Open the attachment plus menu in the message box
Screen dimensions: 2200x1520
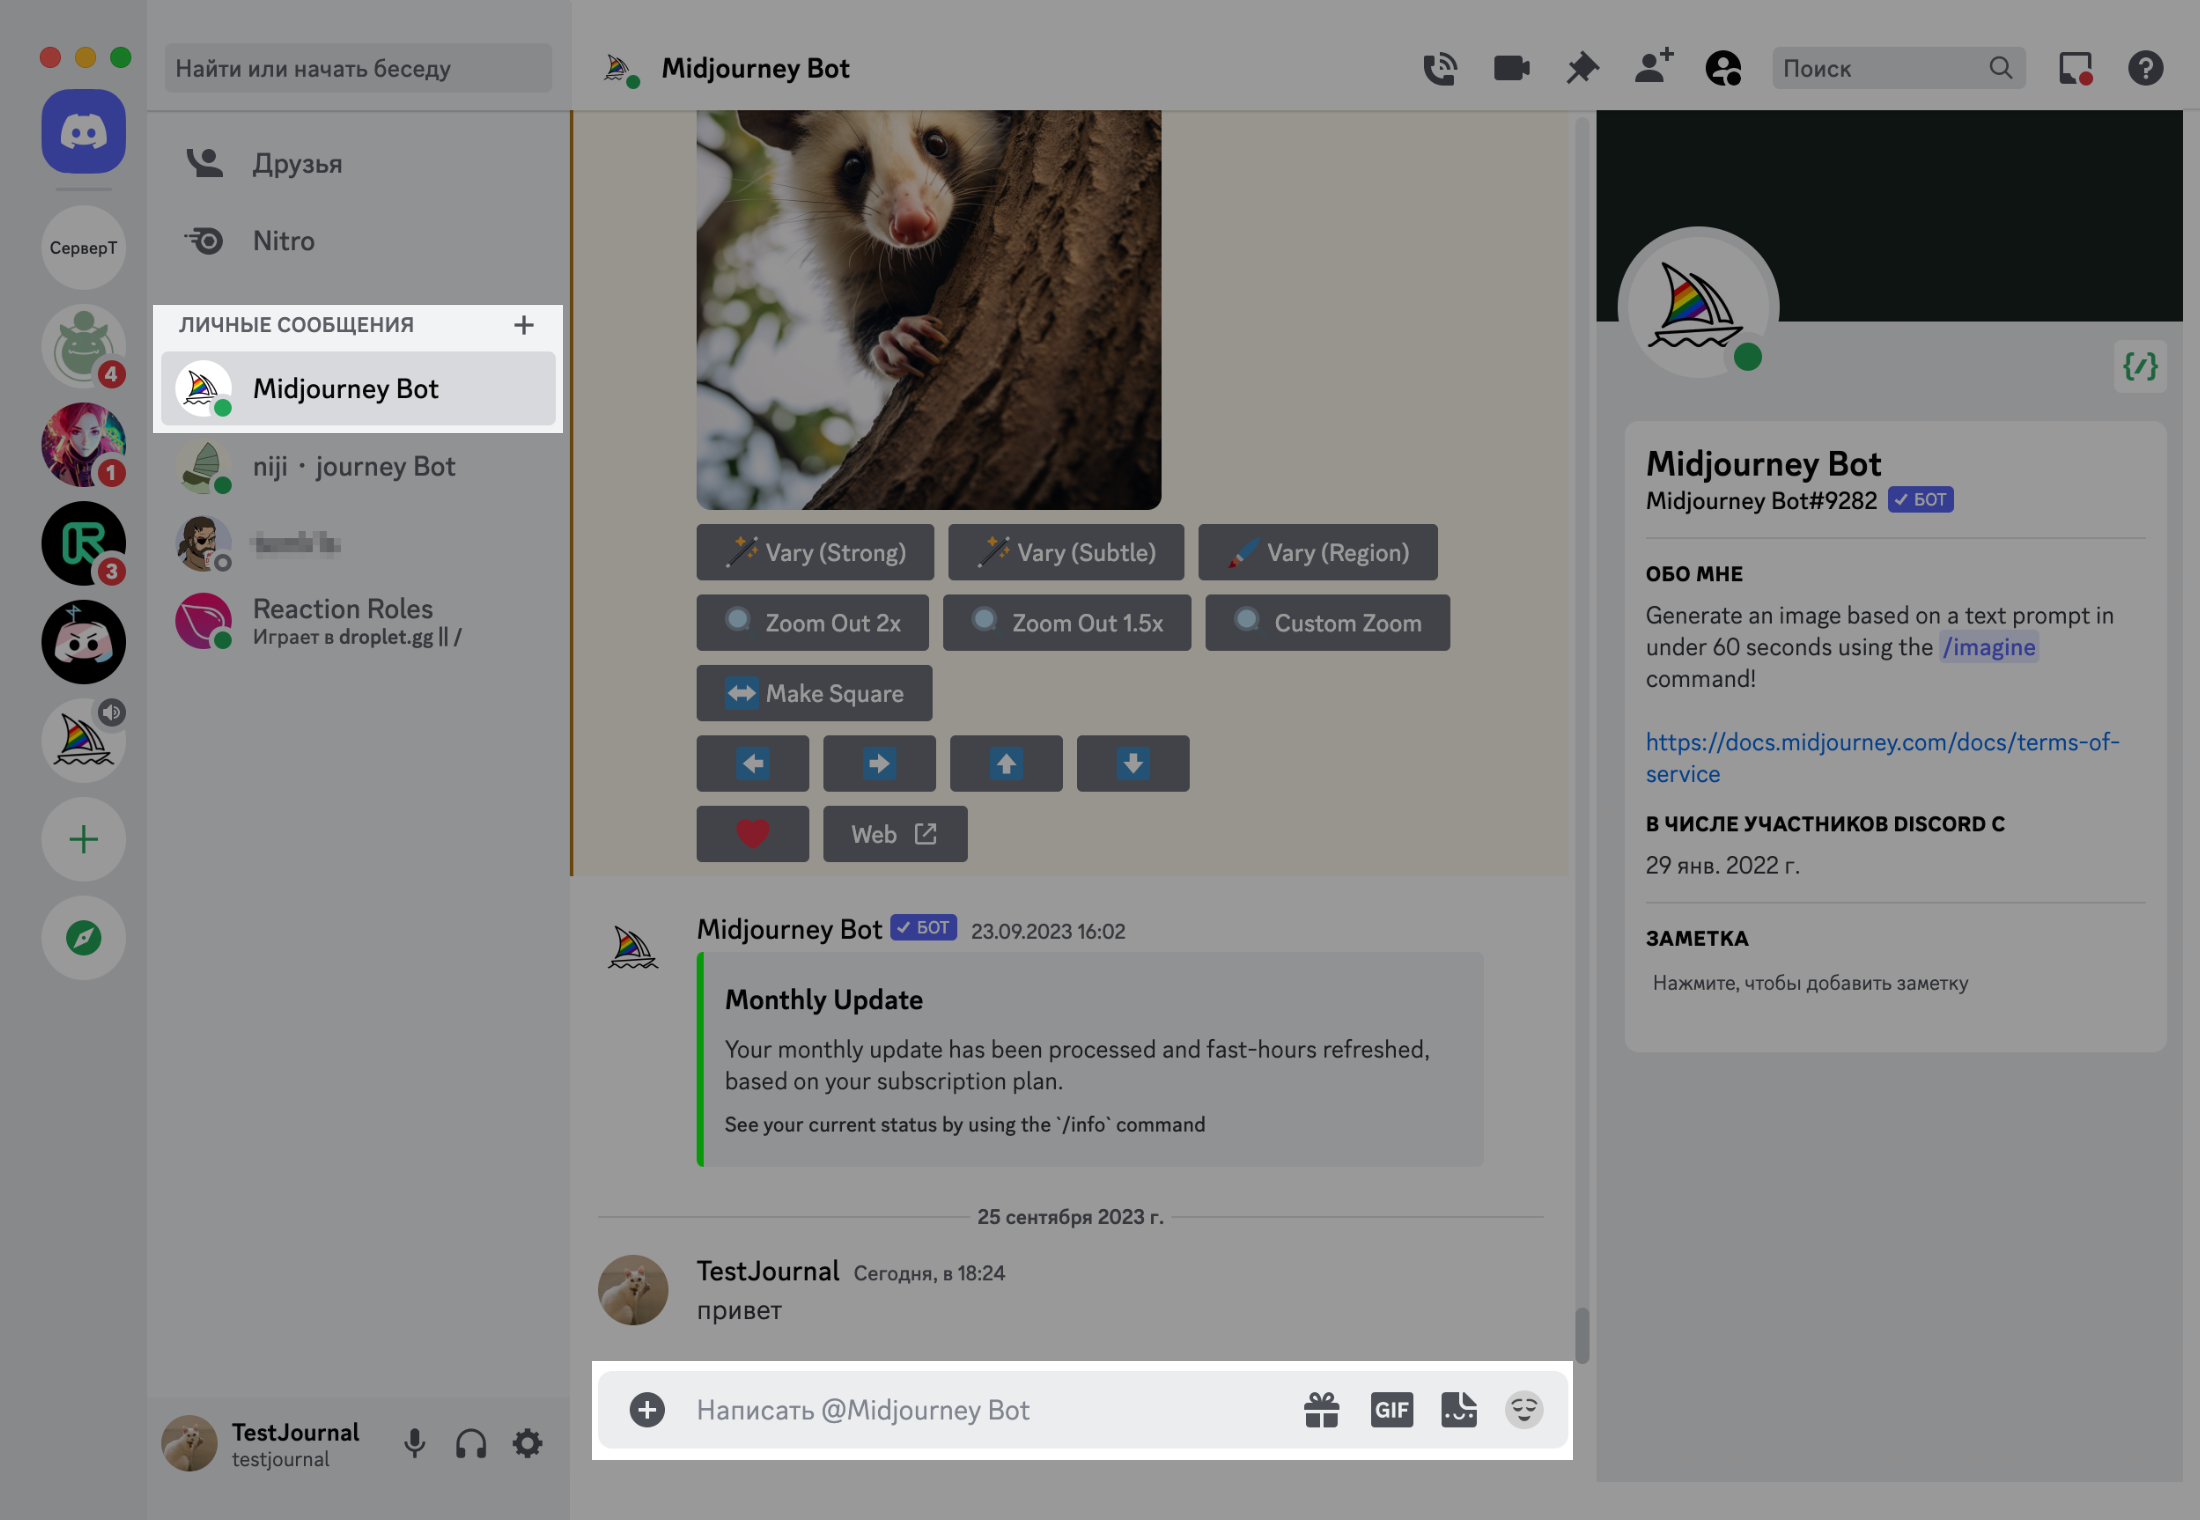647,1410
